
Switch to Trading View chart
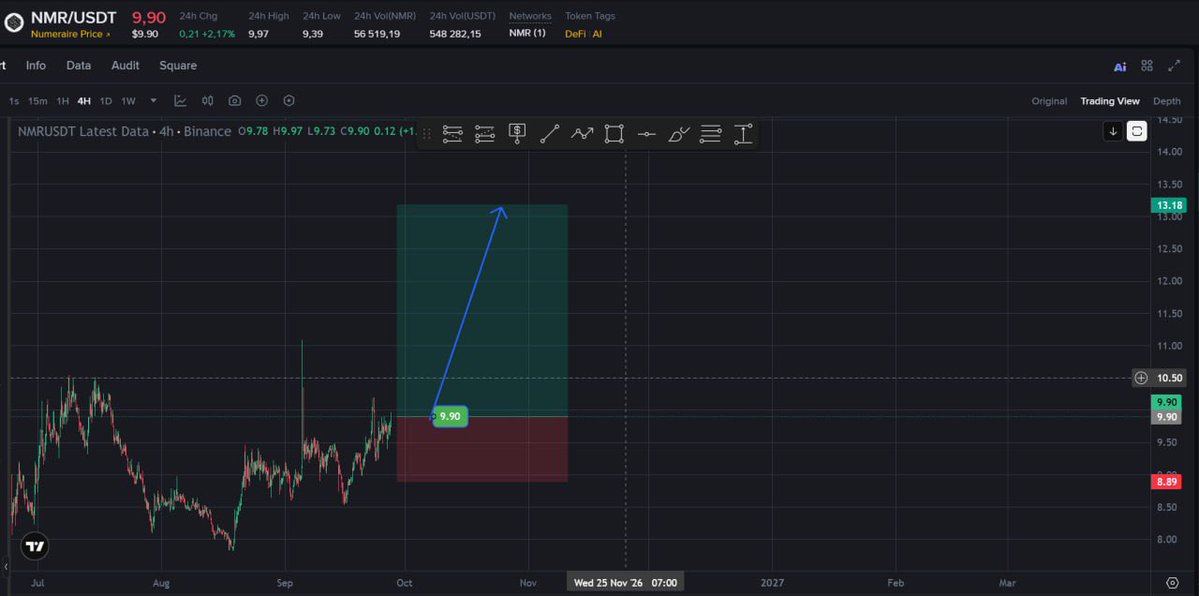(1110, 101)
